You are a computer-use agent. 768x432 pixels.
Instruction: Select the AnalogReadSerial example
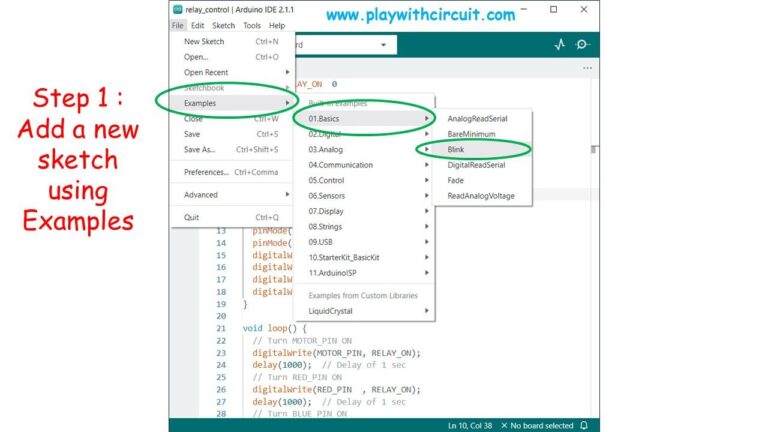[482, 119]
